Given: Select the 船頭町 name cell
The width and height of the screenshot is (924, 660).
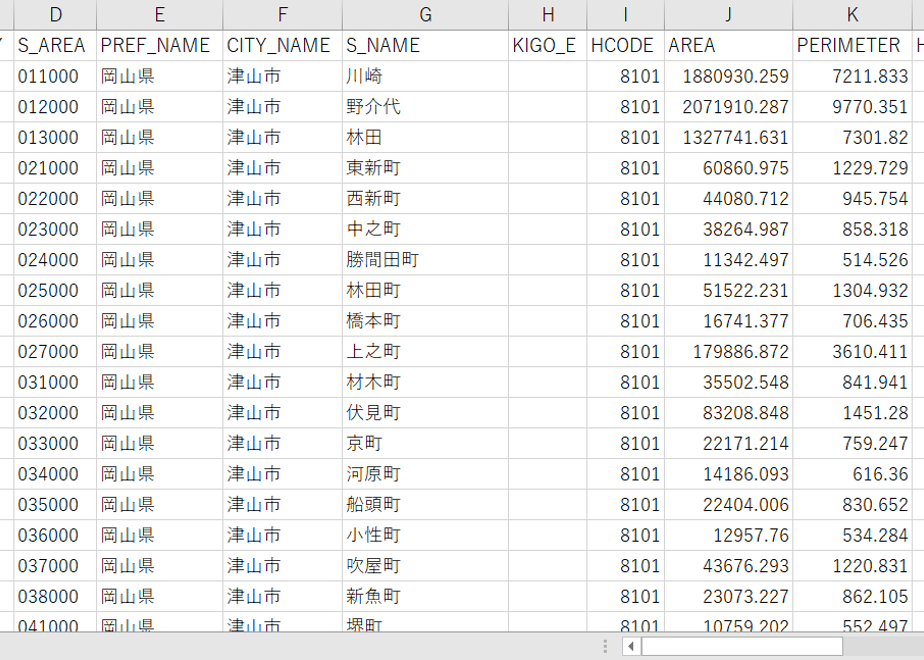Looking at the screenshot, I should pyautogui.click(x=425, y=505).
